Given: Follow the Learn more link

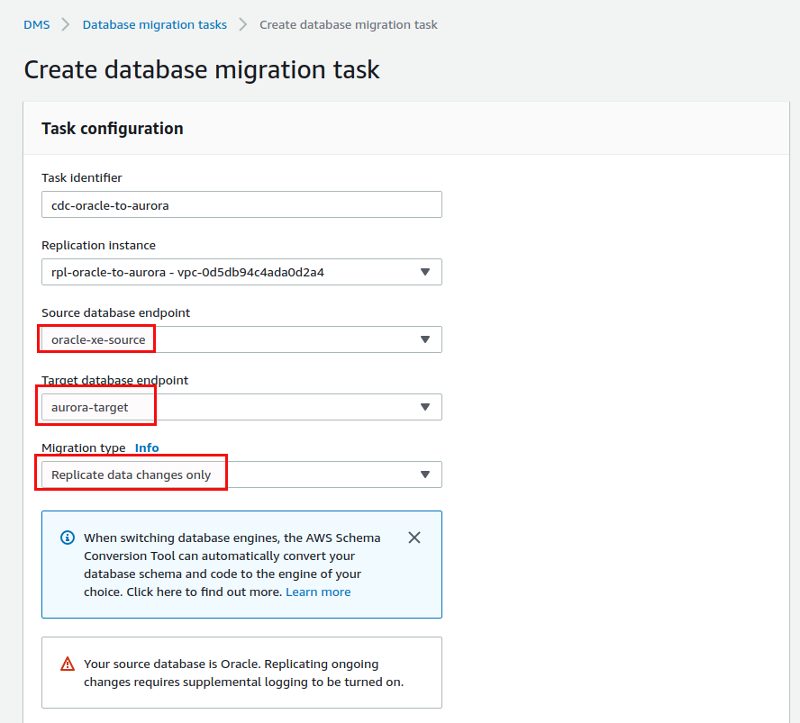Looking at the screenshot, I should 318,592.
